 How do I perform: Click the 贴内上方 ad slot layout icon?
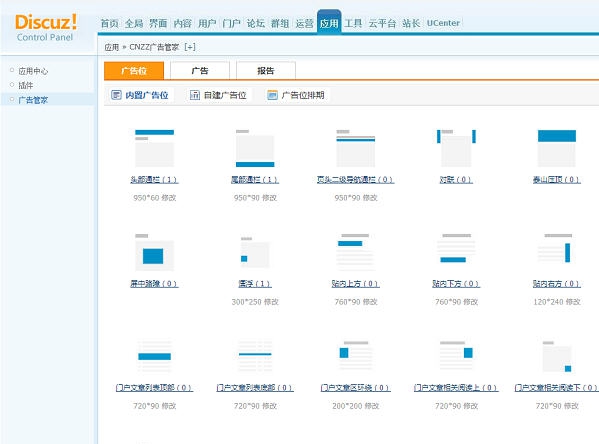pos(356,252)
